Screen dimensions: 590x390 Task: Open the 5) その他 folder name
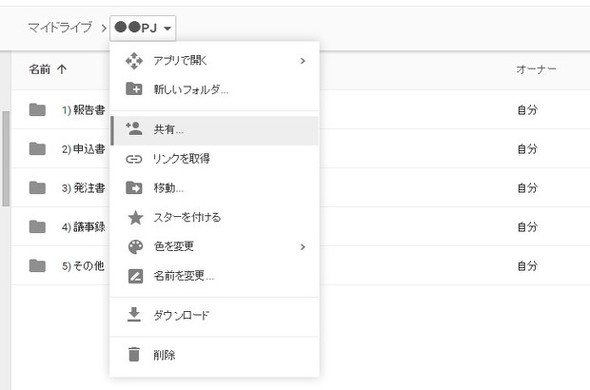click(x=83, y=266)
